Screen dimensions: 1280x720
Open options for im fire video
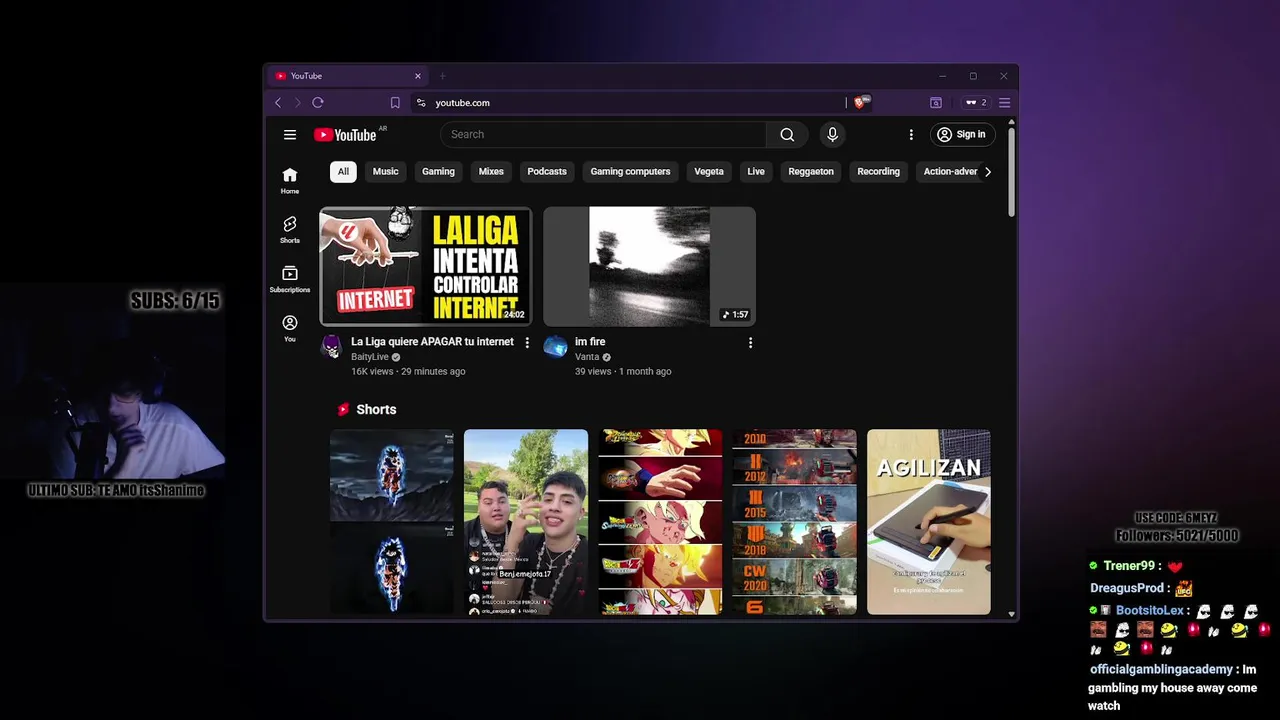click(750, 343)
